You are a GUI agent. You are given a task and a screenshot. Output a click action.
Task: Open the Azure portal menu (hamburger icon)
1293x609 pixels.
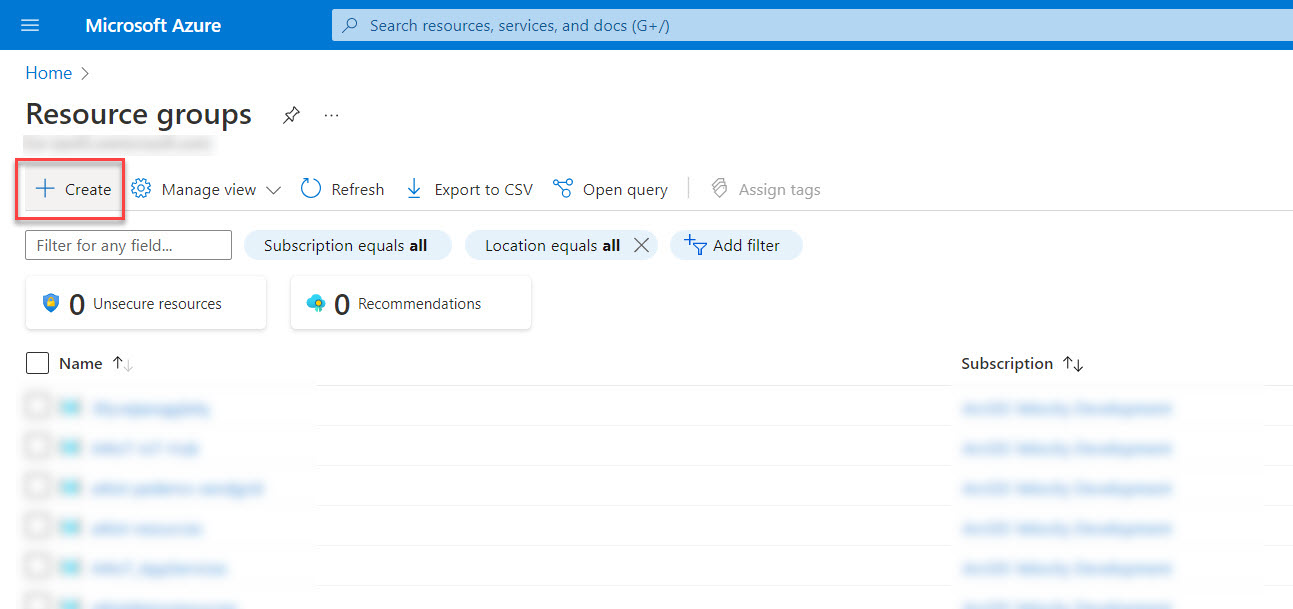coord(29,24)
